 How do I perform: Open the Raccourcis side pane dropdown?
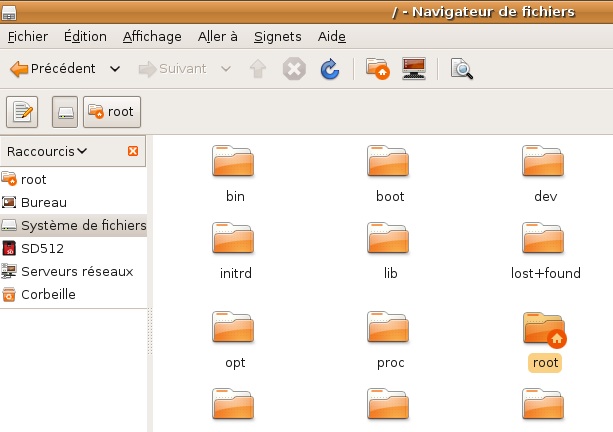(47, 151)
